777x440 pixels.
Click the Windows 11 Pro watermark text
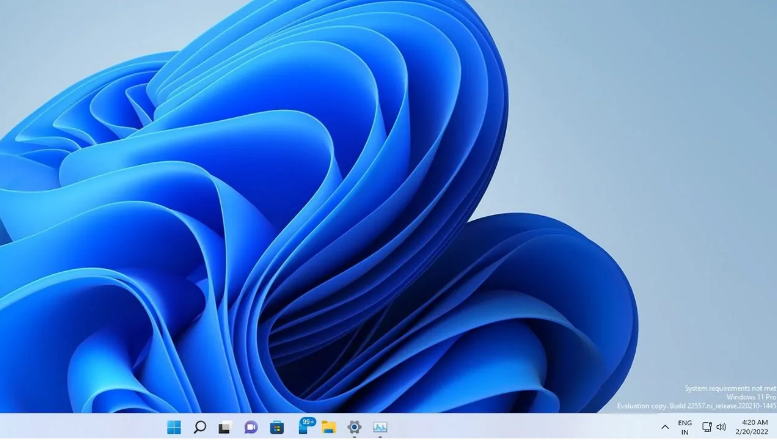pos(751,397)
